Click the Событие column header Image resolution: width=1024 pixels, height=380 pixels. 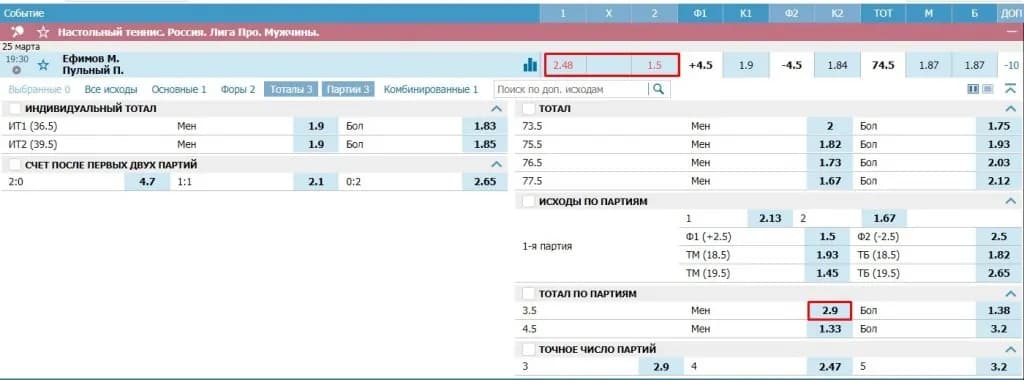tap(24, 13)
